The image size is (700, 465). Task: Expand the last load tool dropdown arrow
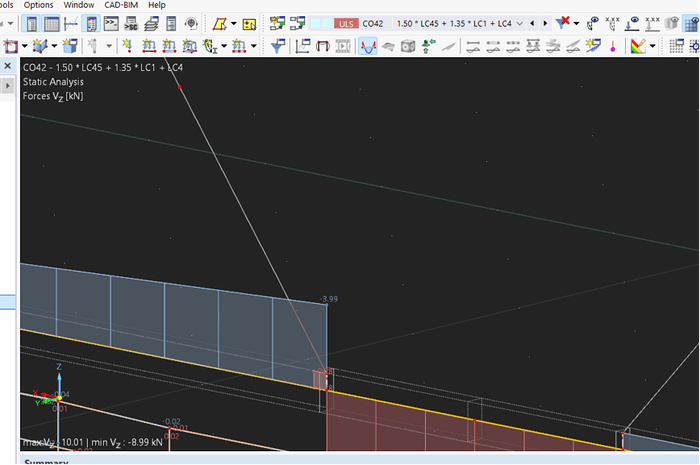[x=254, y=46]
